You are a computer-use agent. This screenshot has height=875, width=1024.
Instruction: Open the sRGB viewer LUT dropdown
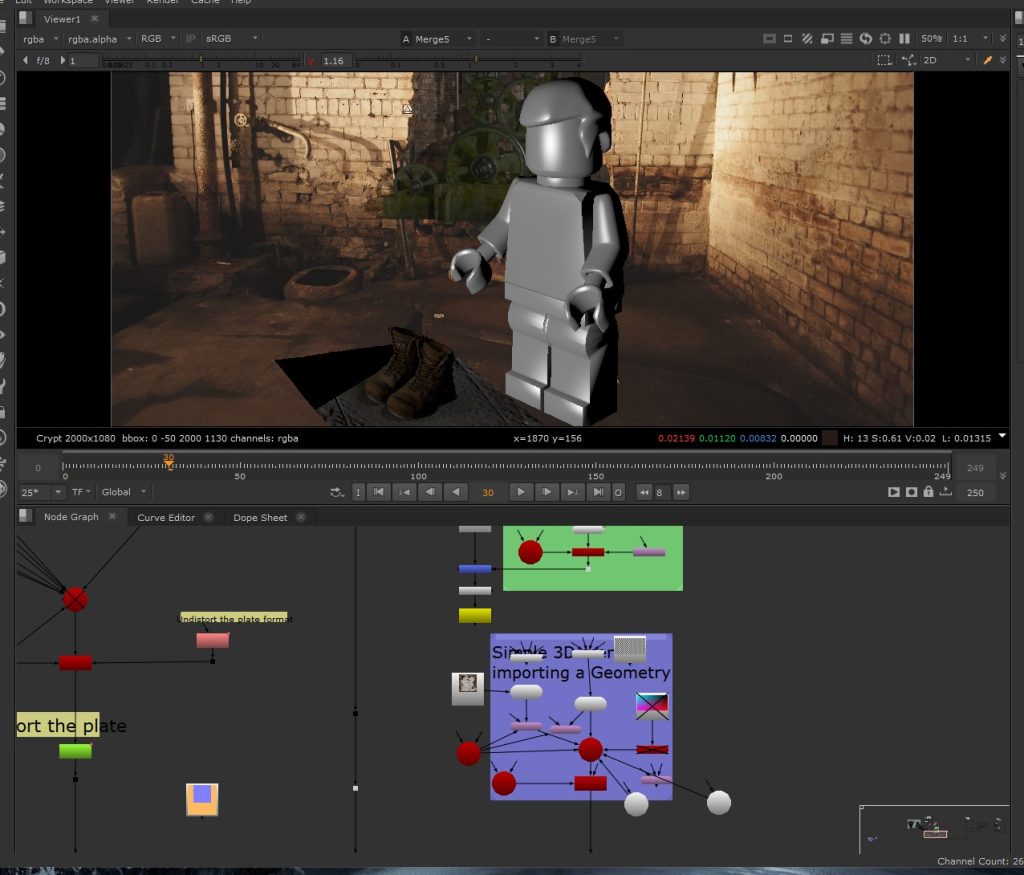[x=232, y=39]
